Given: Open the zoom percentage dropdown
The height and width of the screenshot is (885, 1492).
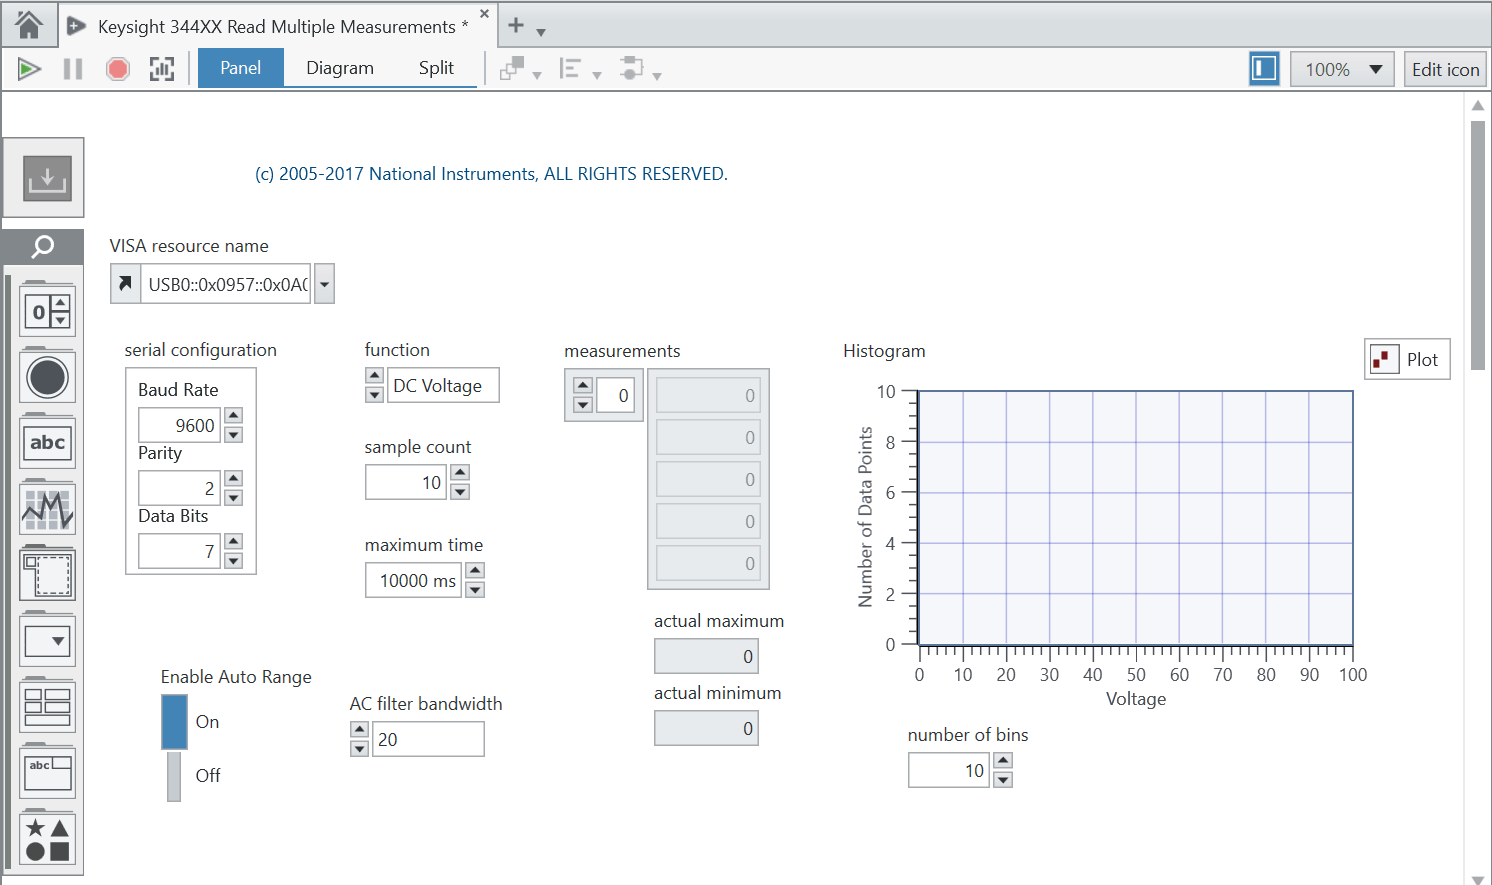Looking at the screenshot, I should pyautogui.click(x=1377, y=69).
